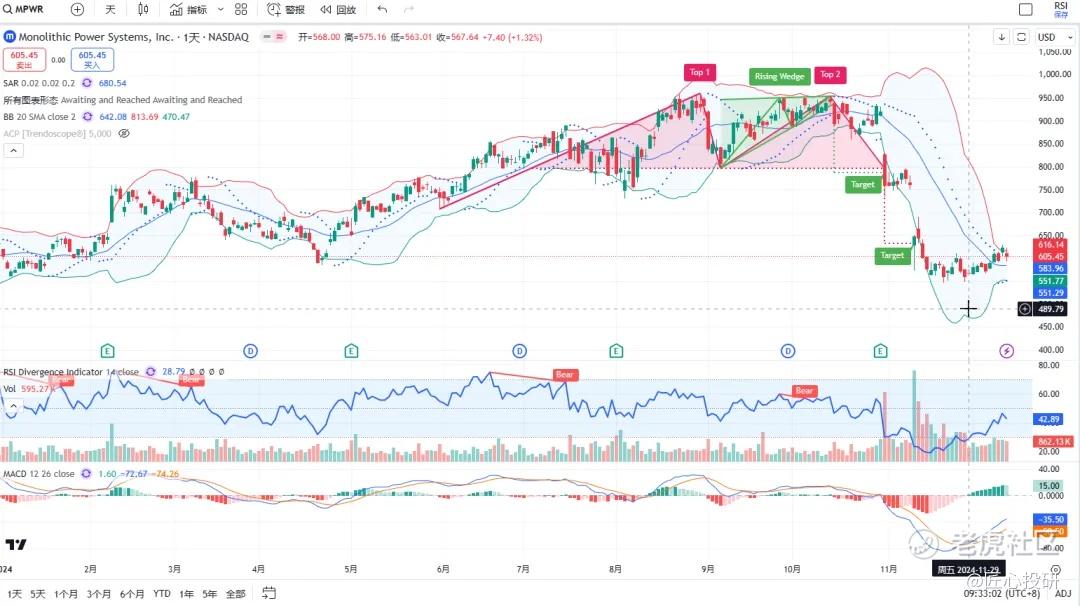
Task: Show the hidden ACP Trendoscope indicator
Action: pyautogui.click(x=124, y=134)
